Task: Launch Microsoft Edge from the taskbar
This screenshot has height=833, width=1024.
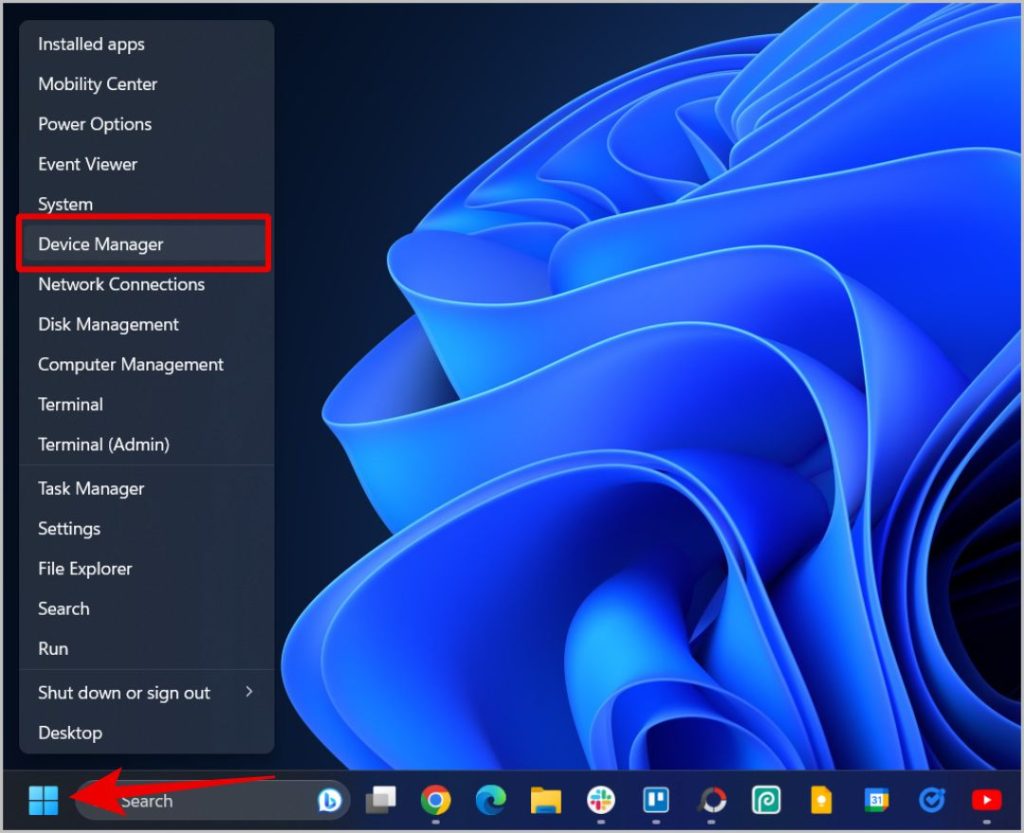Action: (490, 800)
